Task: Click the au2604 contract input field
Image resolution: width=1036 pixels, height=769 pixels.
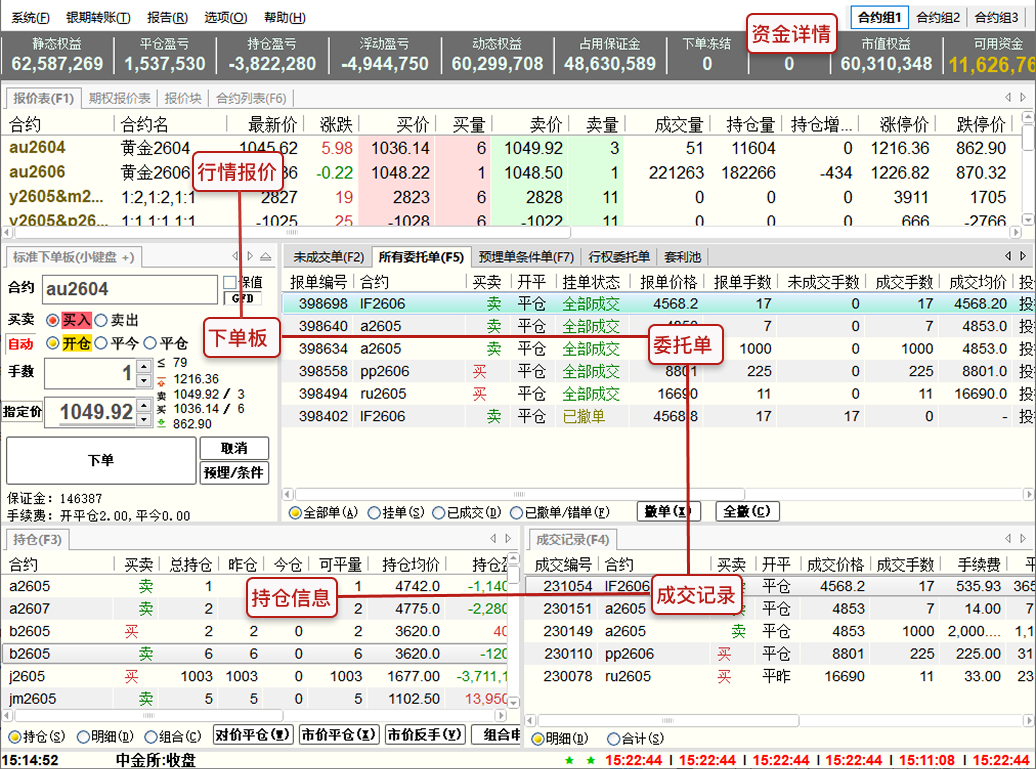Action: coord(129,290)
